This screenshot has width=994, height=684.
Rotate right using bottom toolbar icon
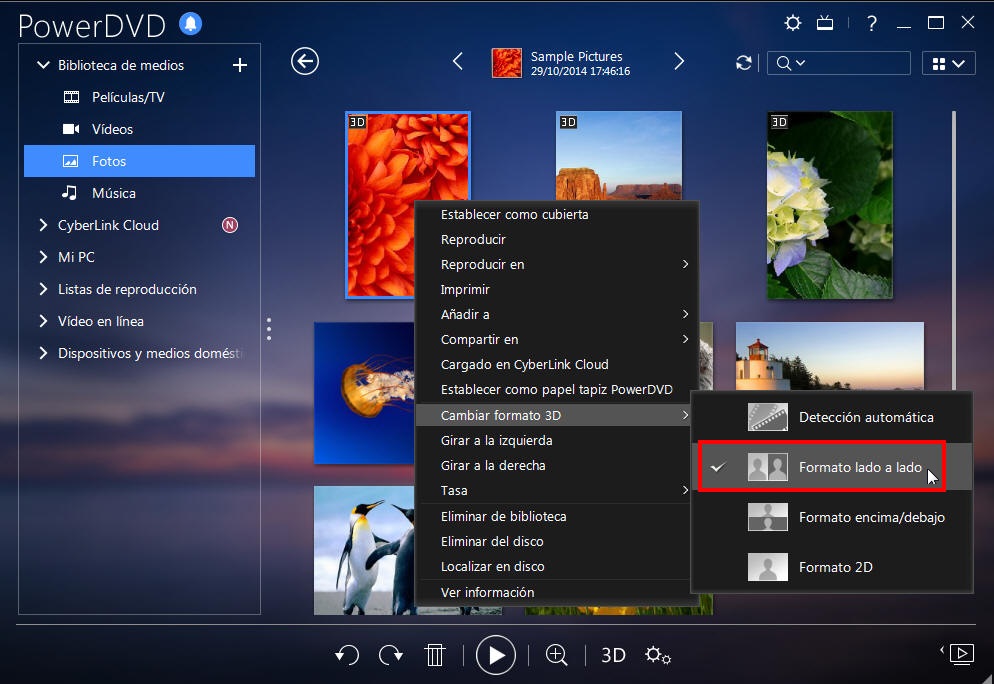pos(390,655)
